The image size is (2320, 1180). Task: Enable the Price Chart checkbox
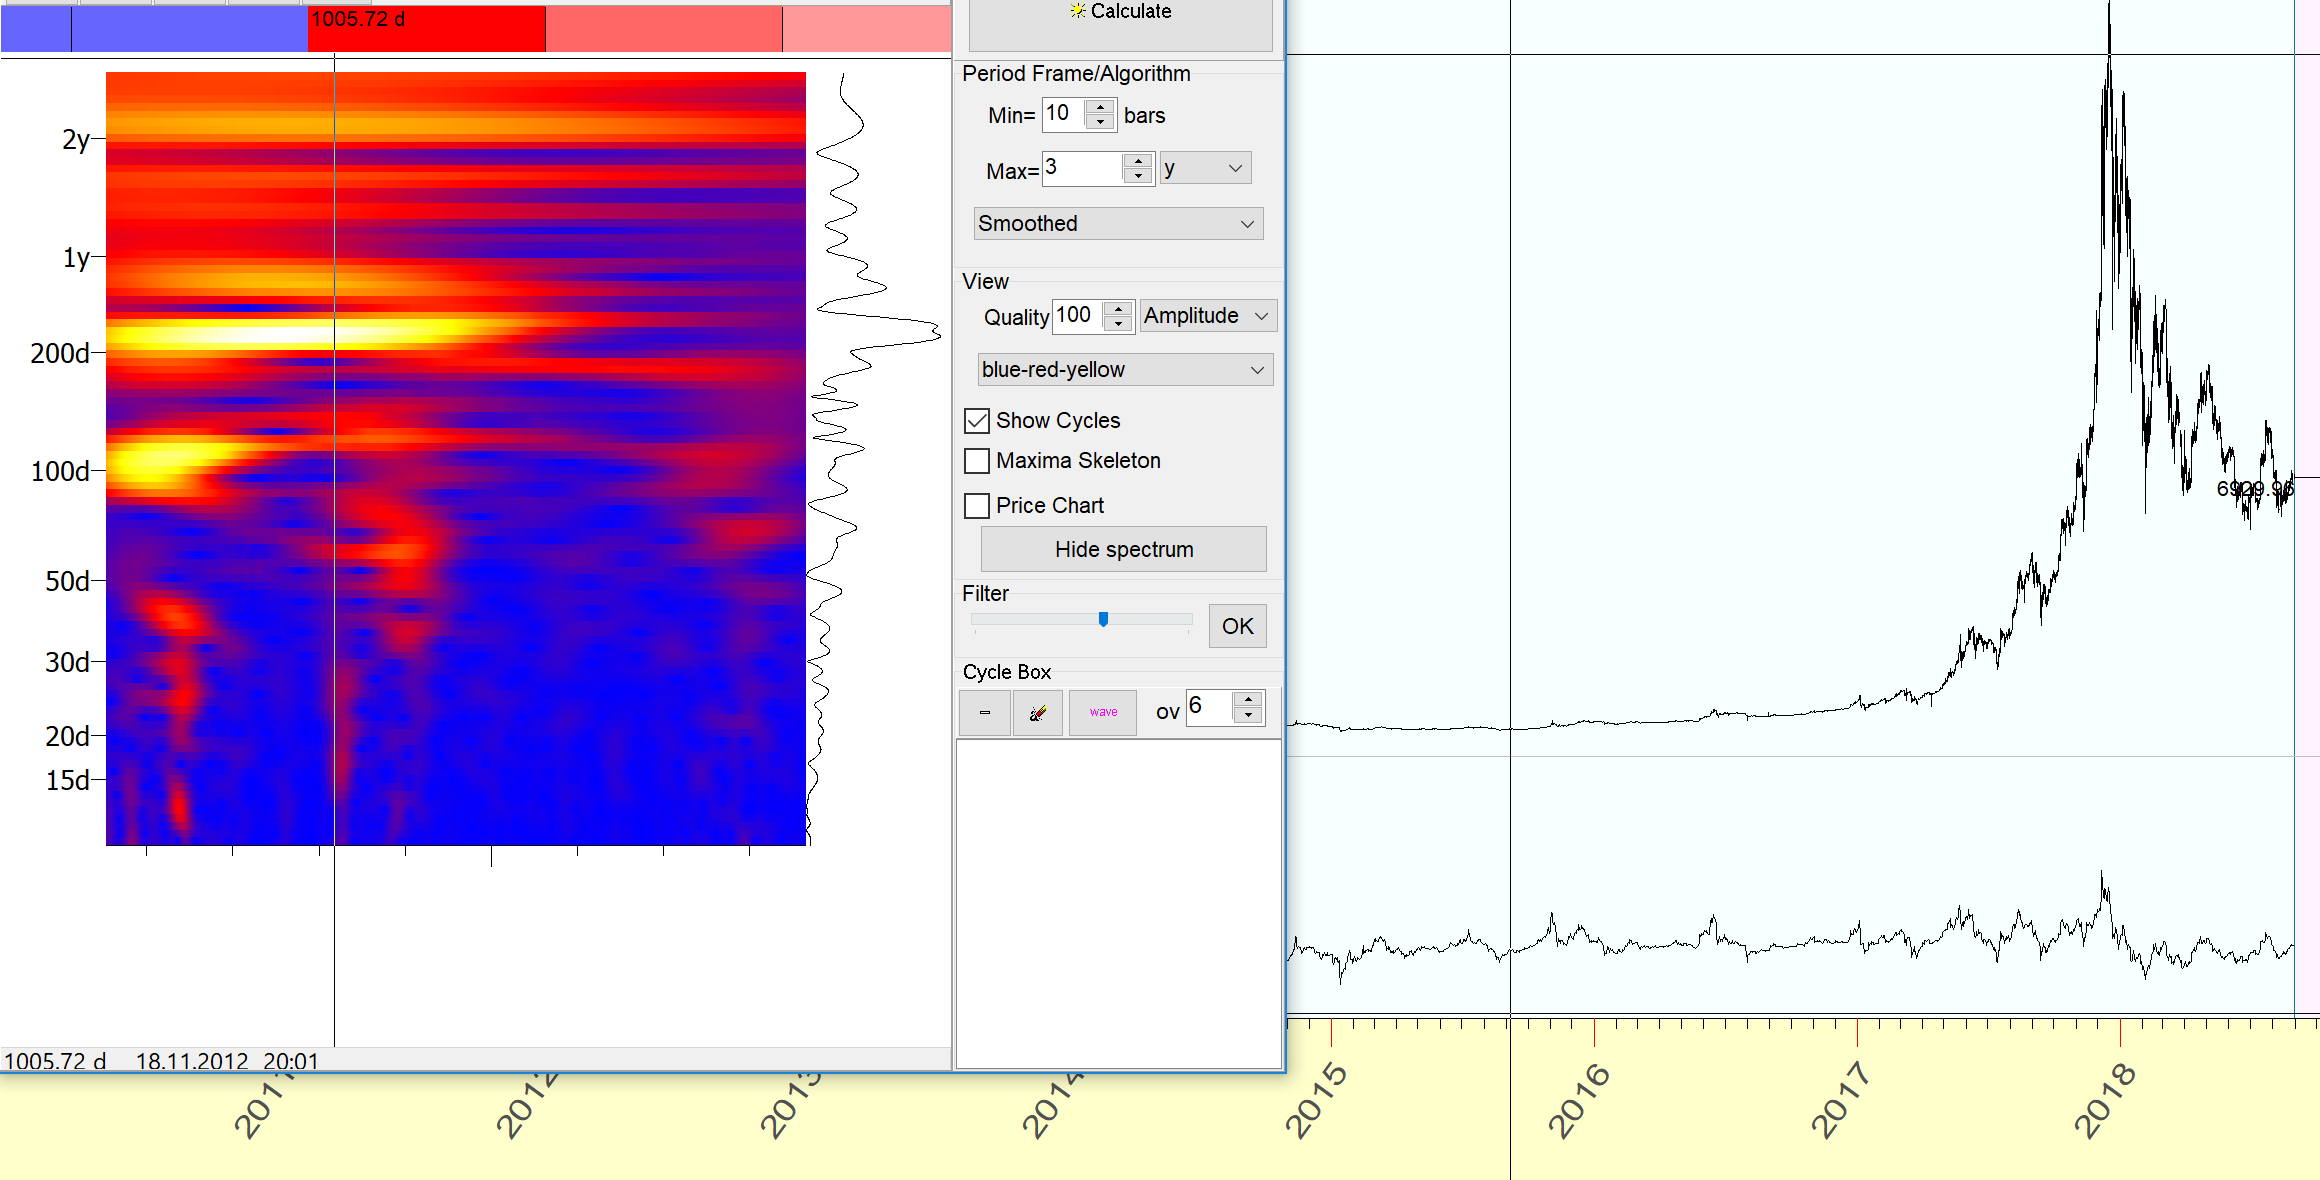pyautogui.click(x=977, y=506)
